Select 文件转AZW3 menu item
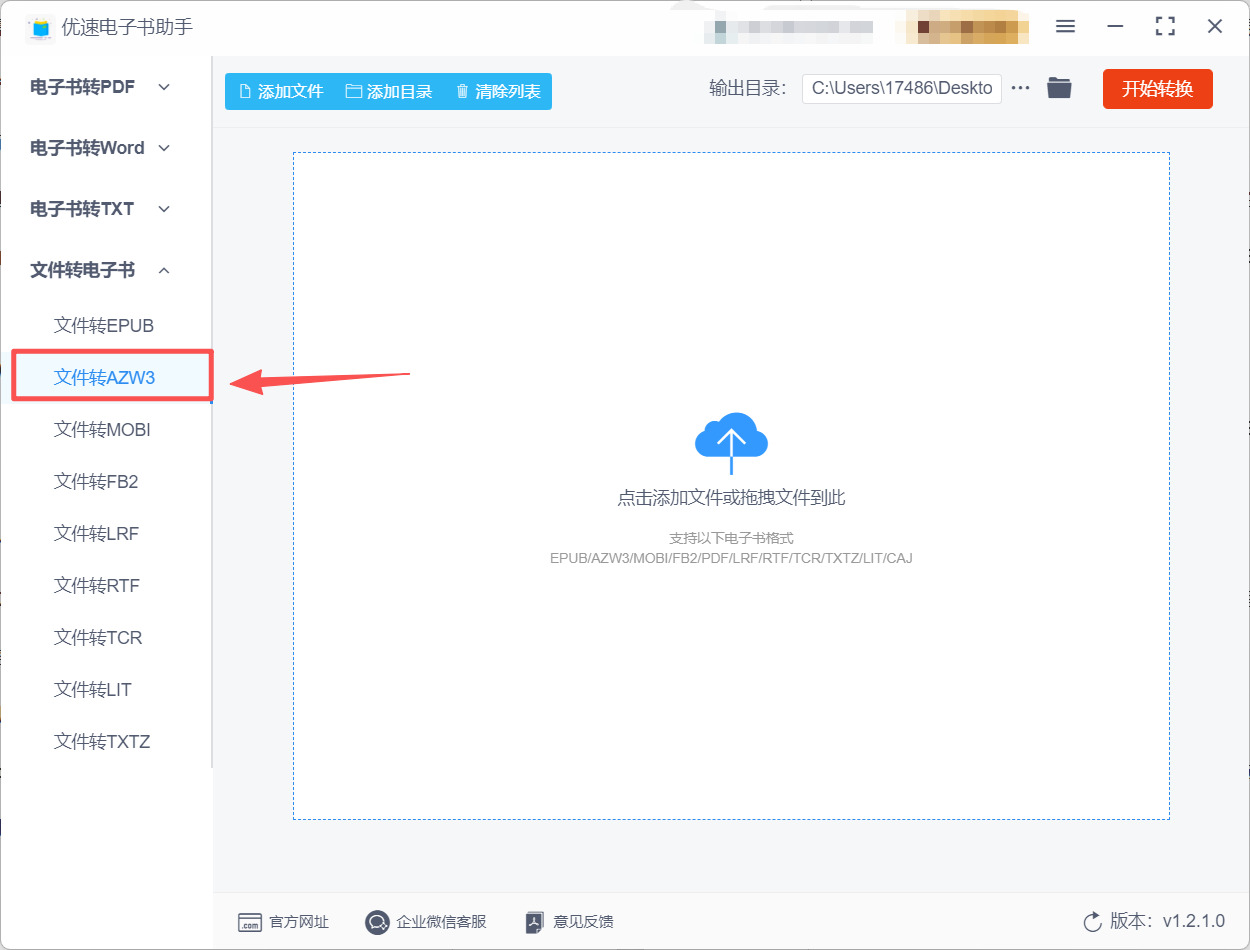This screenshot has width=1250, height=950. (105, 377)
